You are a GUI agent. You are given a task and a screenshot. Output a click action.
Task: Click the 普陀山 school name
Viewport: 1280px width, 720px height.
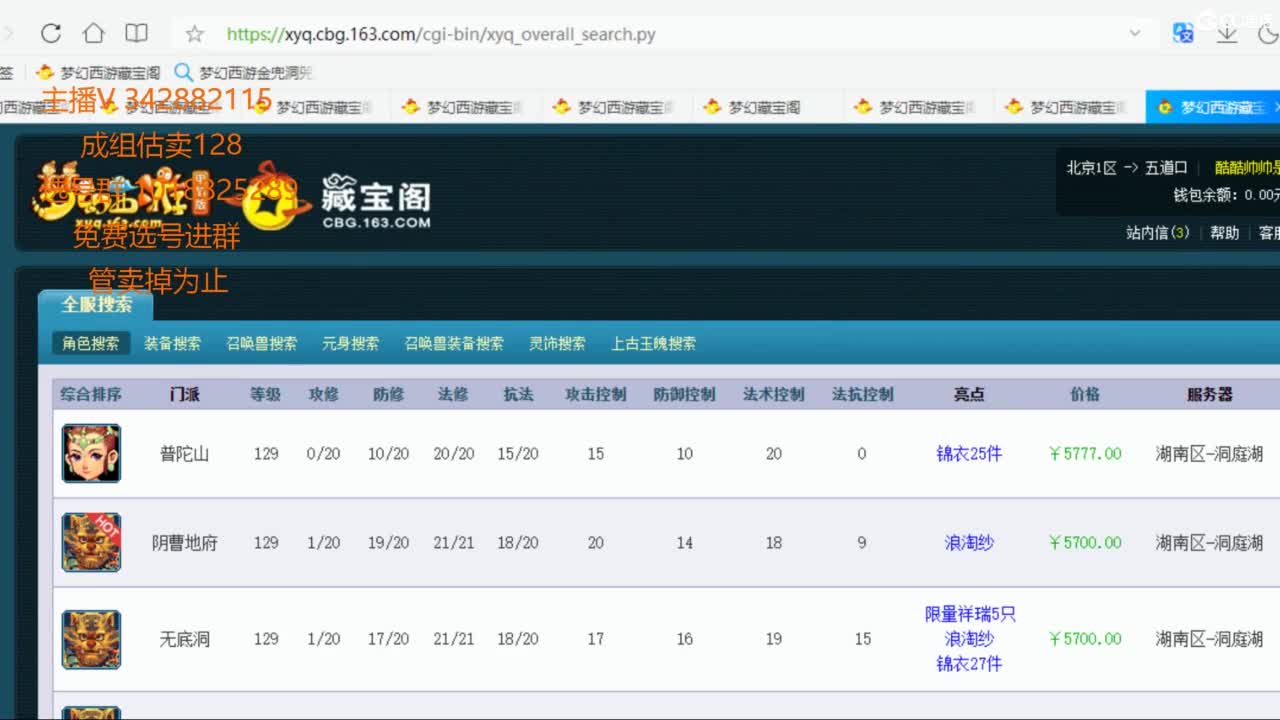click(x=184, y=453)
